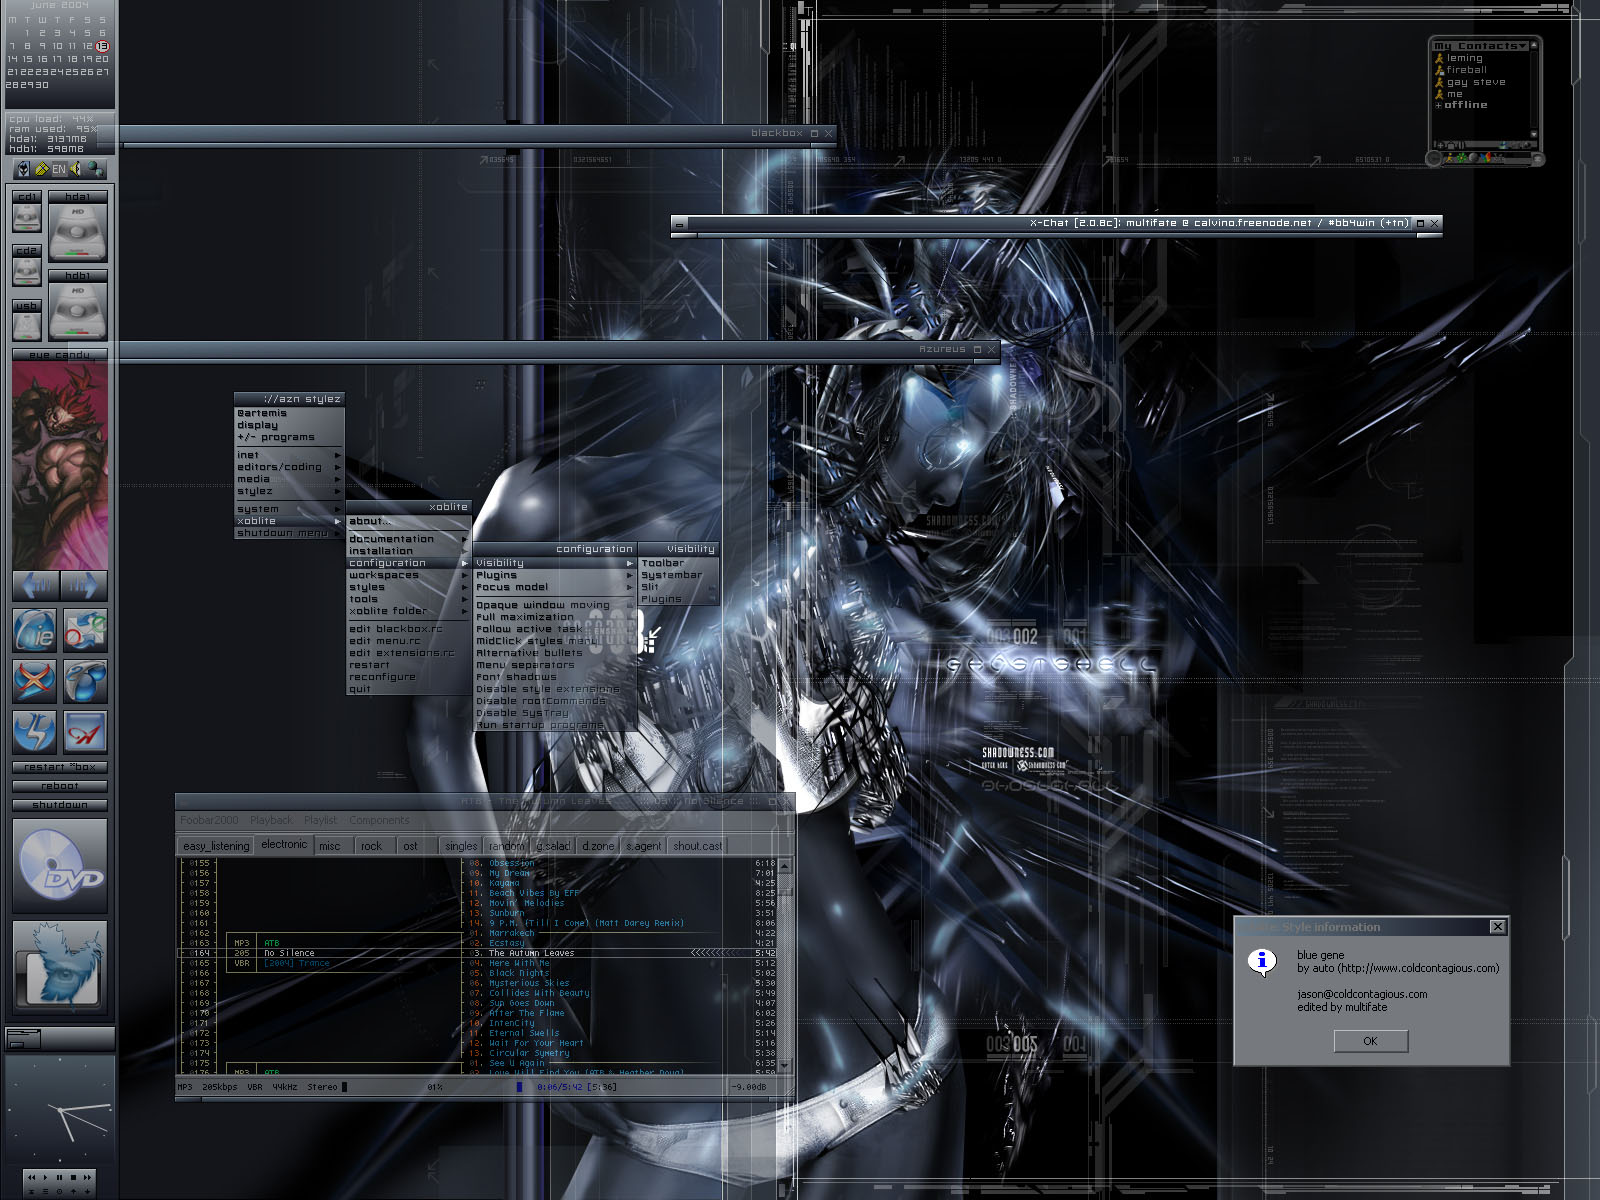Click the speaker volume tray icon

click(76, 169)
